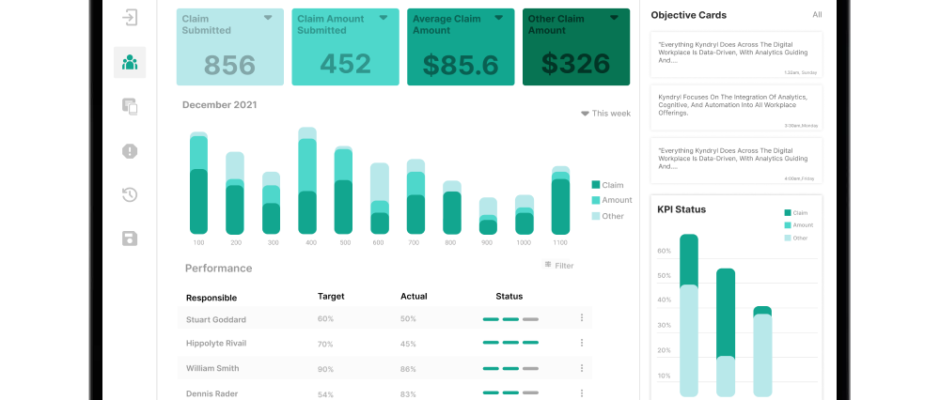The height and width of the screenshot is (400, 940).
Task: Click the Amount legend swatch in main chart
Action: tap(595, 200)
